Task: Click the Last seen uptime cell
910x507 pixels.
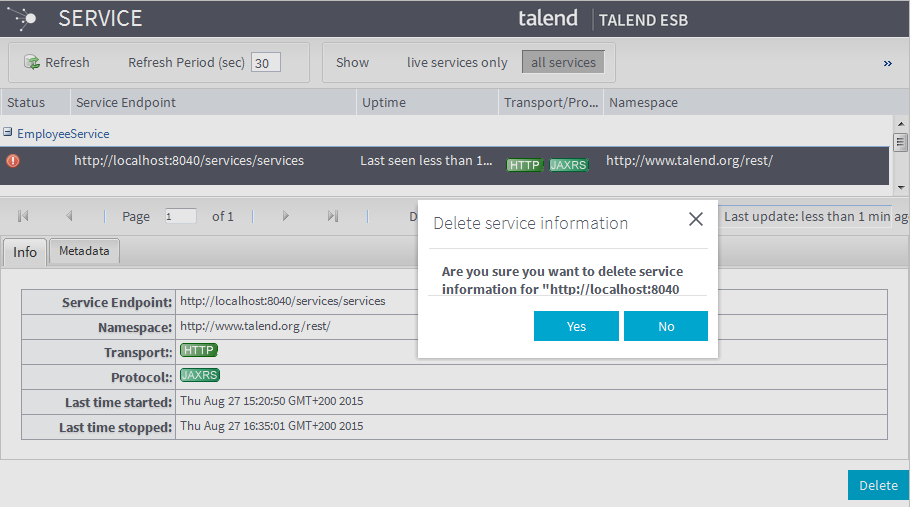Action: point(426,161)
